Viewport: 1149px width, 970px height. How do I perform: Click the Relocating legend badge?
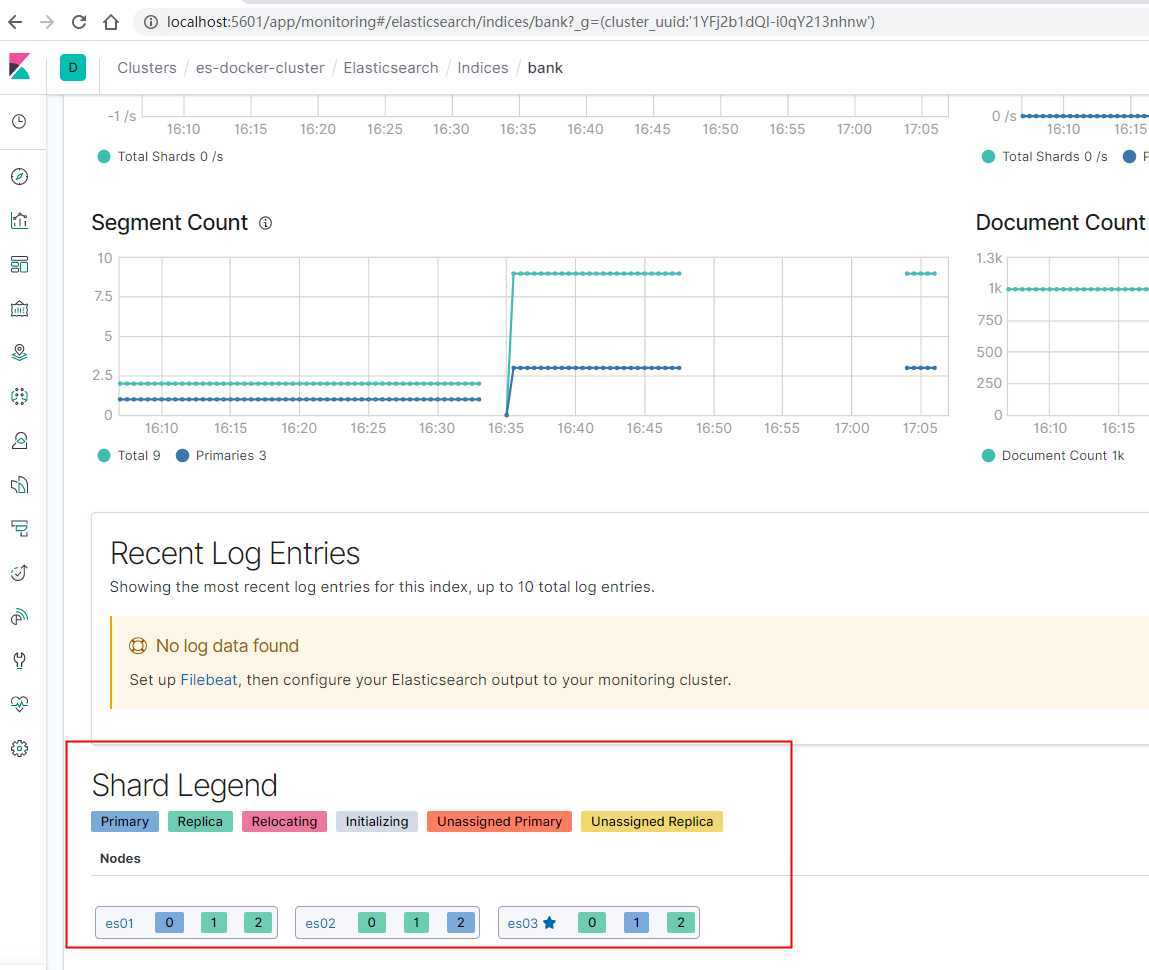tap(284, 821)
